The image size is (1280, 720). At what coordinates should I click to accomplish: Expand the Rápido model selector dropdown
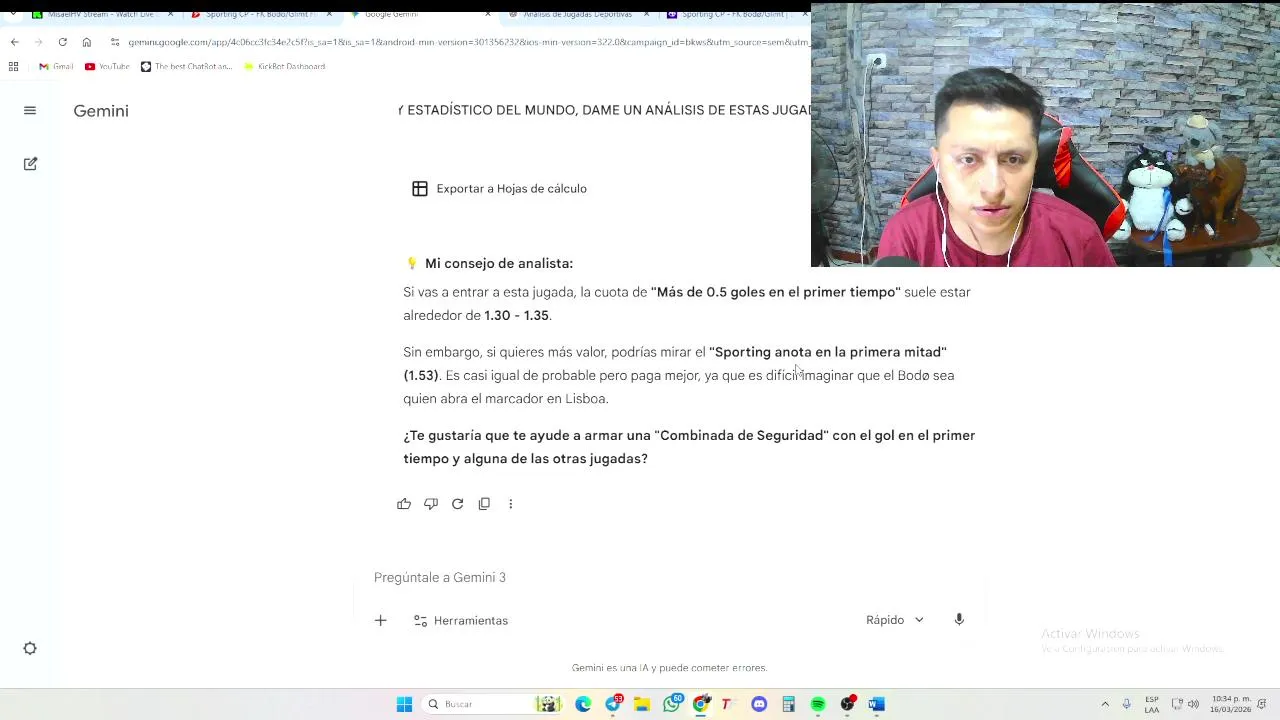(895, 620)
